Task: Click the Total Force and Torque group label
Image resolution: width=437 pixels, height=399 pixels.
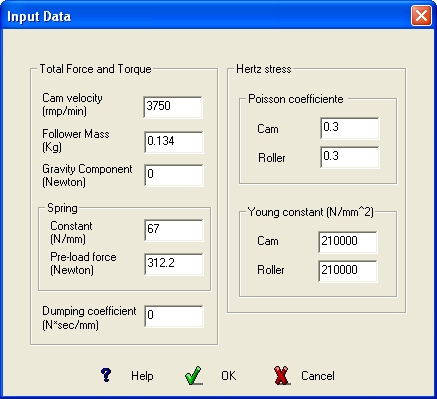Action: pos(95,69)
